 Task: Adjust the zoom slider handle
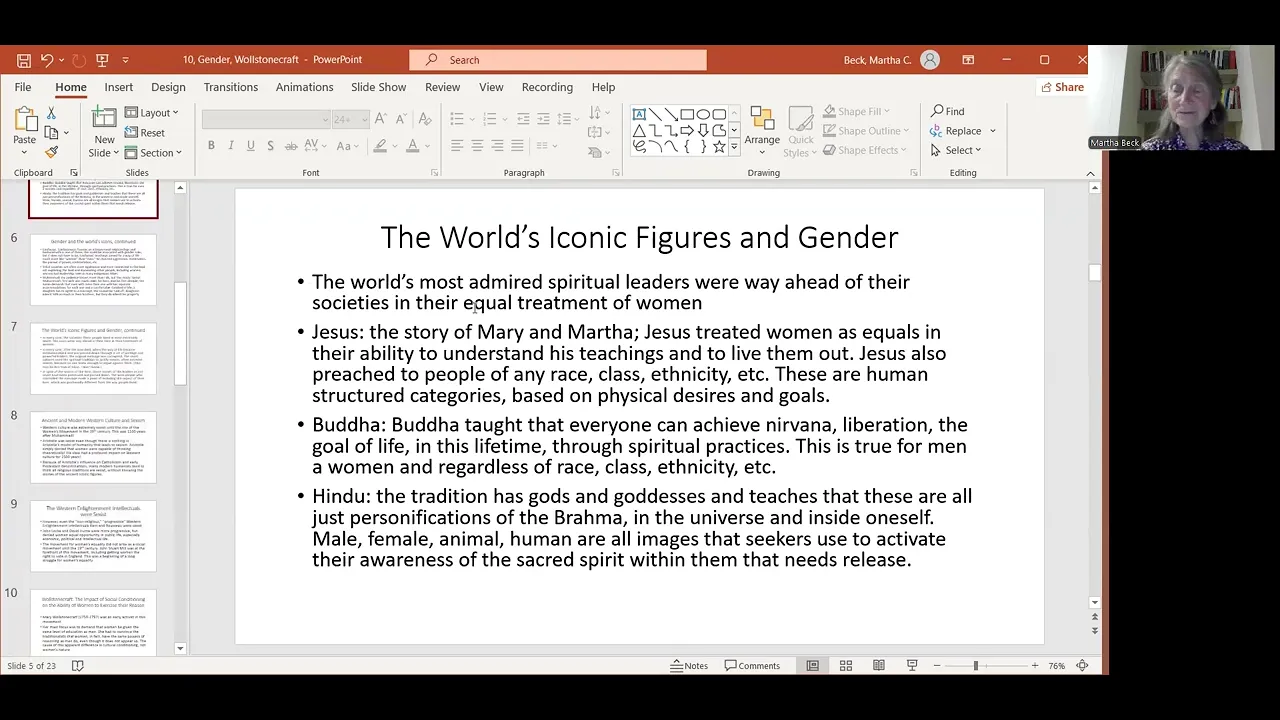point(975,665)
